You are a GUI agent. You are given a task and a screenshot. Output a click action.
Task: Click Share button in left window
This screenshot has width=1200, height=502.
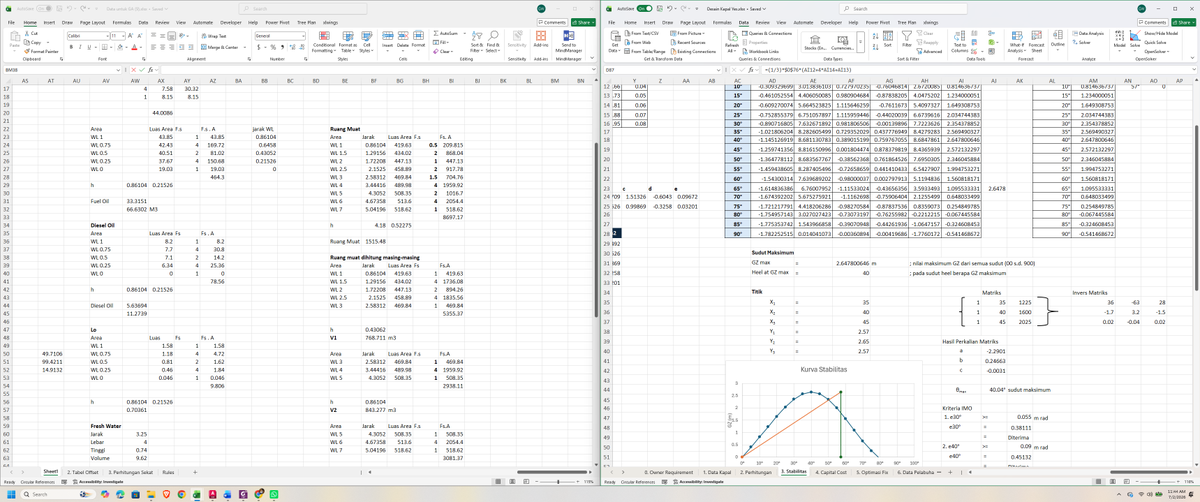pyautogui.click(x=584, y=21)
